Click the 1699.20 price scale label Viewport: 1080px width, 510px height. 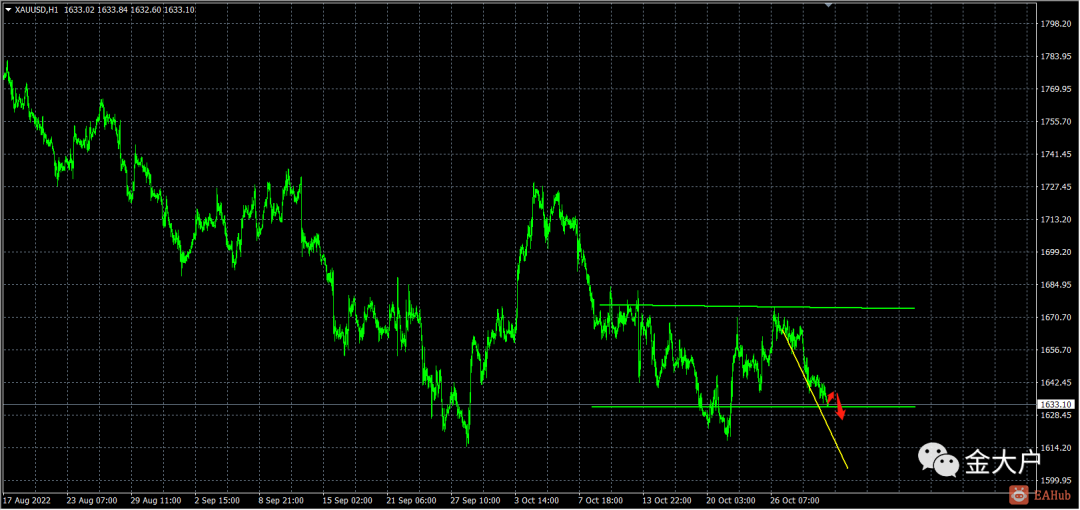[x=1057, y=252]
